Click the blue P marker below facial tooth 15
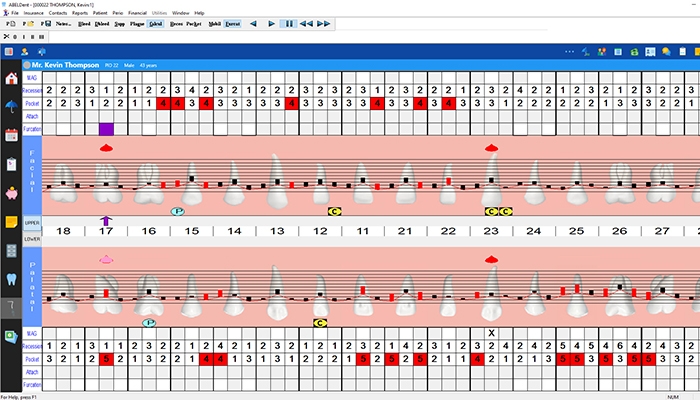This screenshot has height=400, width=700. (178, 211)
